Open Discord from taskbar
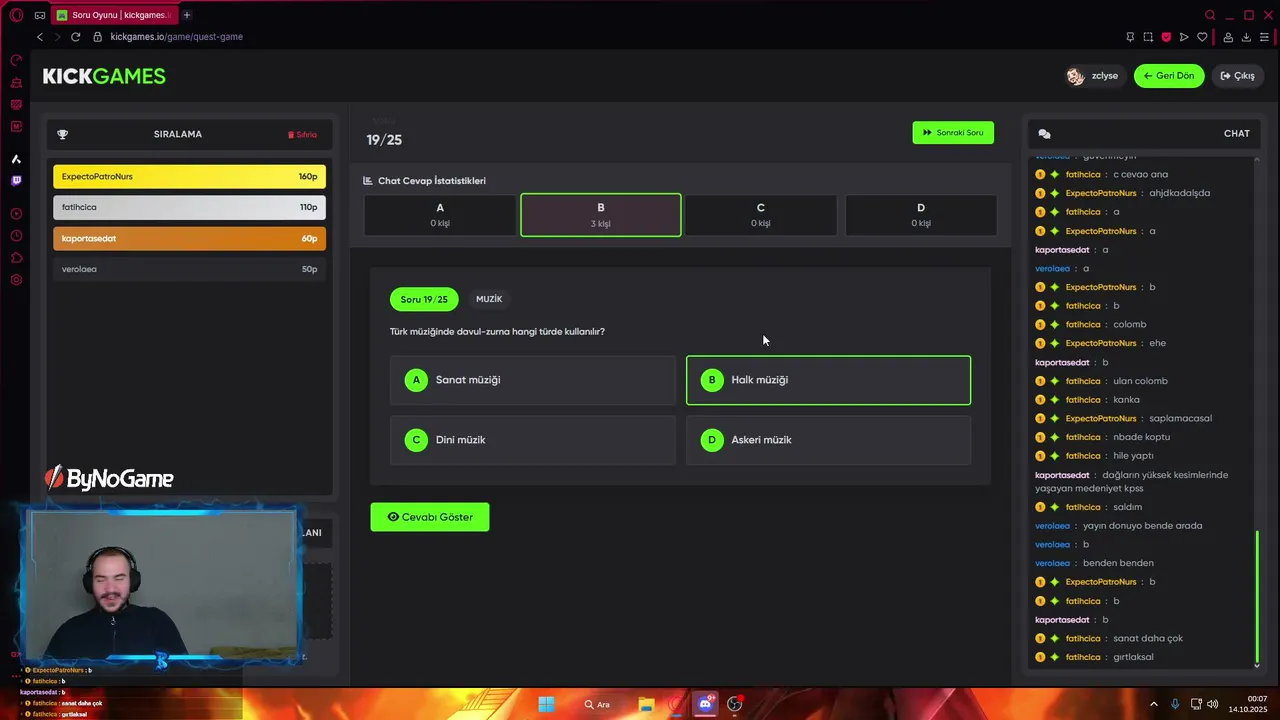The height and width of the screenshot is (720, 1280). [x=705, y=704]
